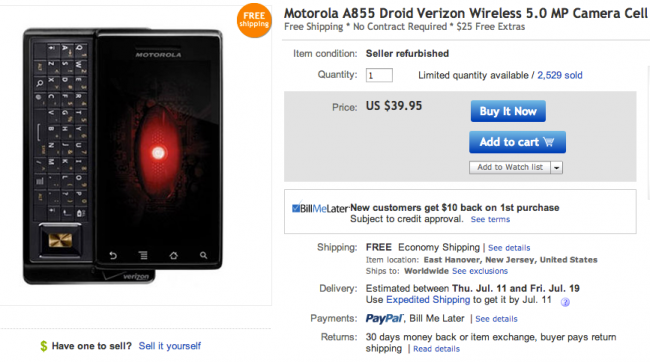Toggle the BillMeLater checkmark box
The width and height of the screenshot is (650, 362).
click(x=296, y=208)
